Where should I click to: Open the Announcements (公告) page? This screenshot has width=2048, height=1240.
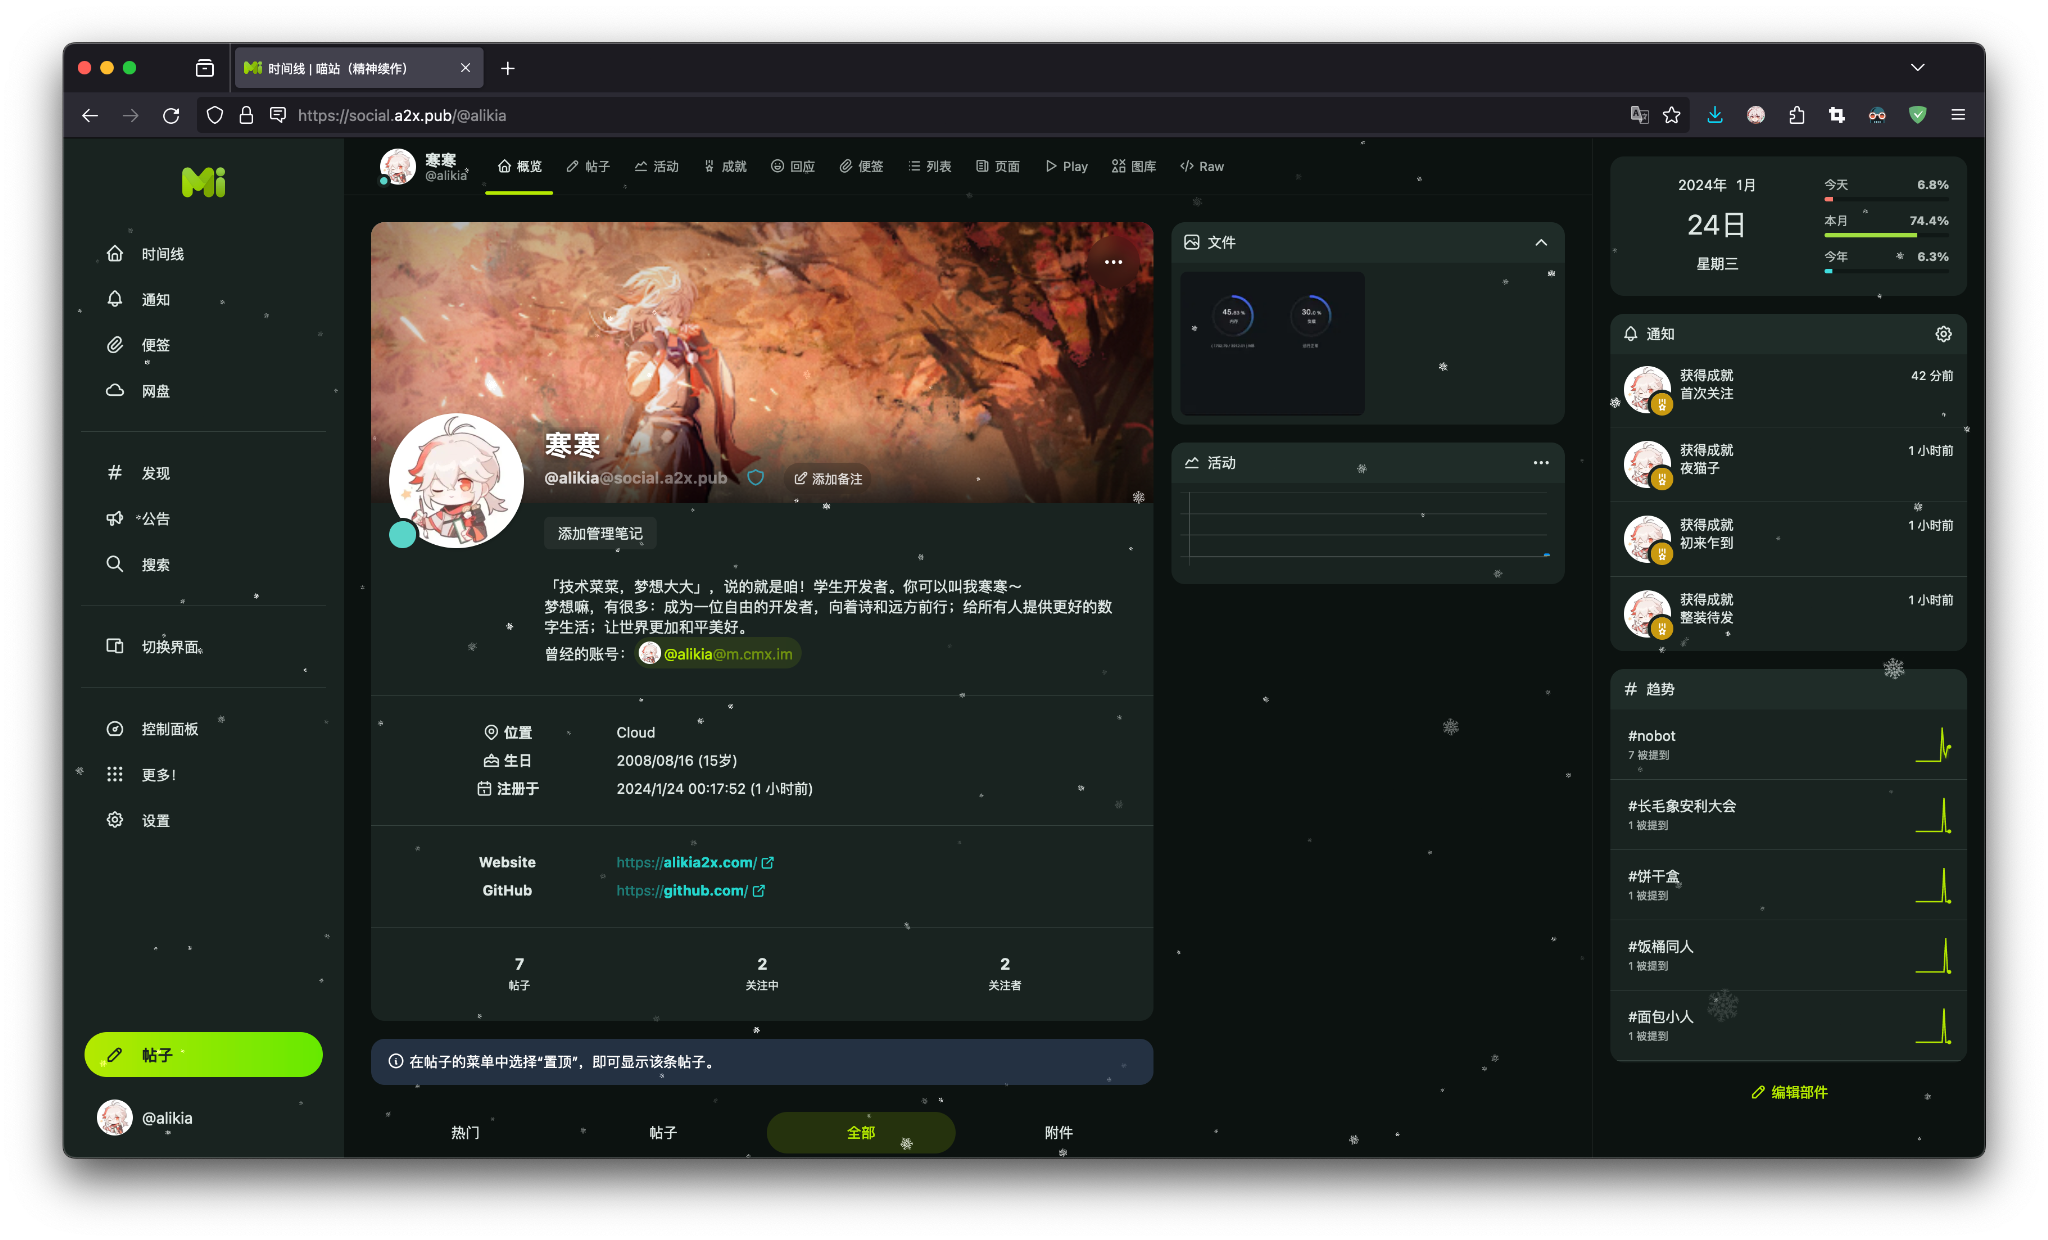pos(156,518)
